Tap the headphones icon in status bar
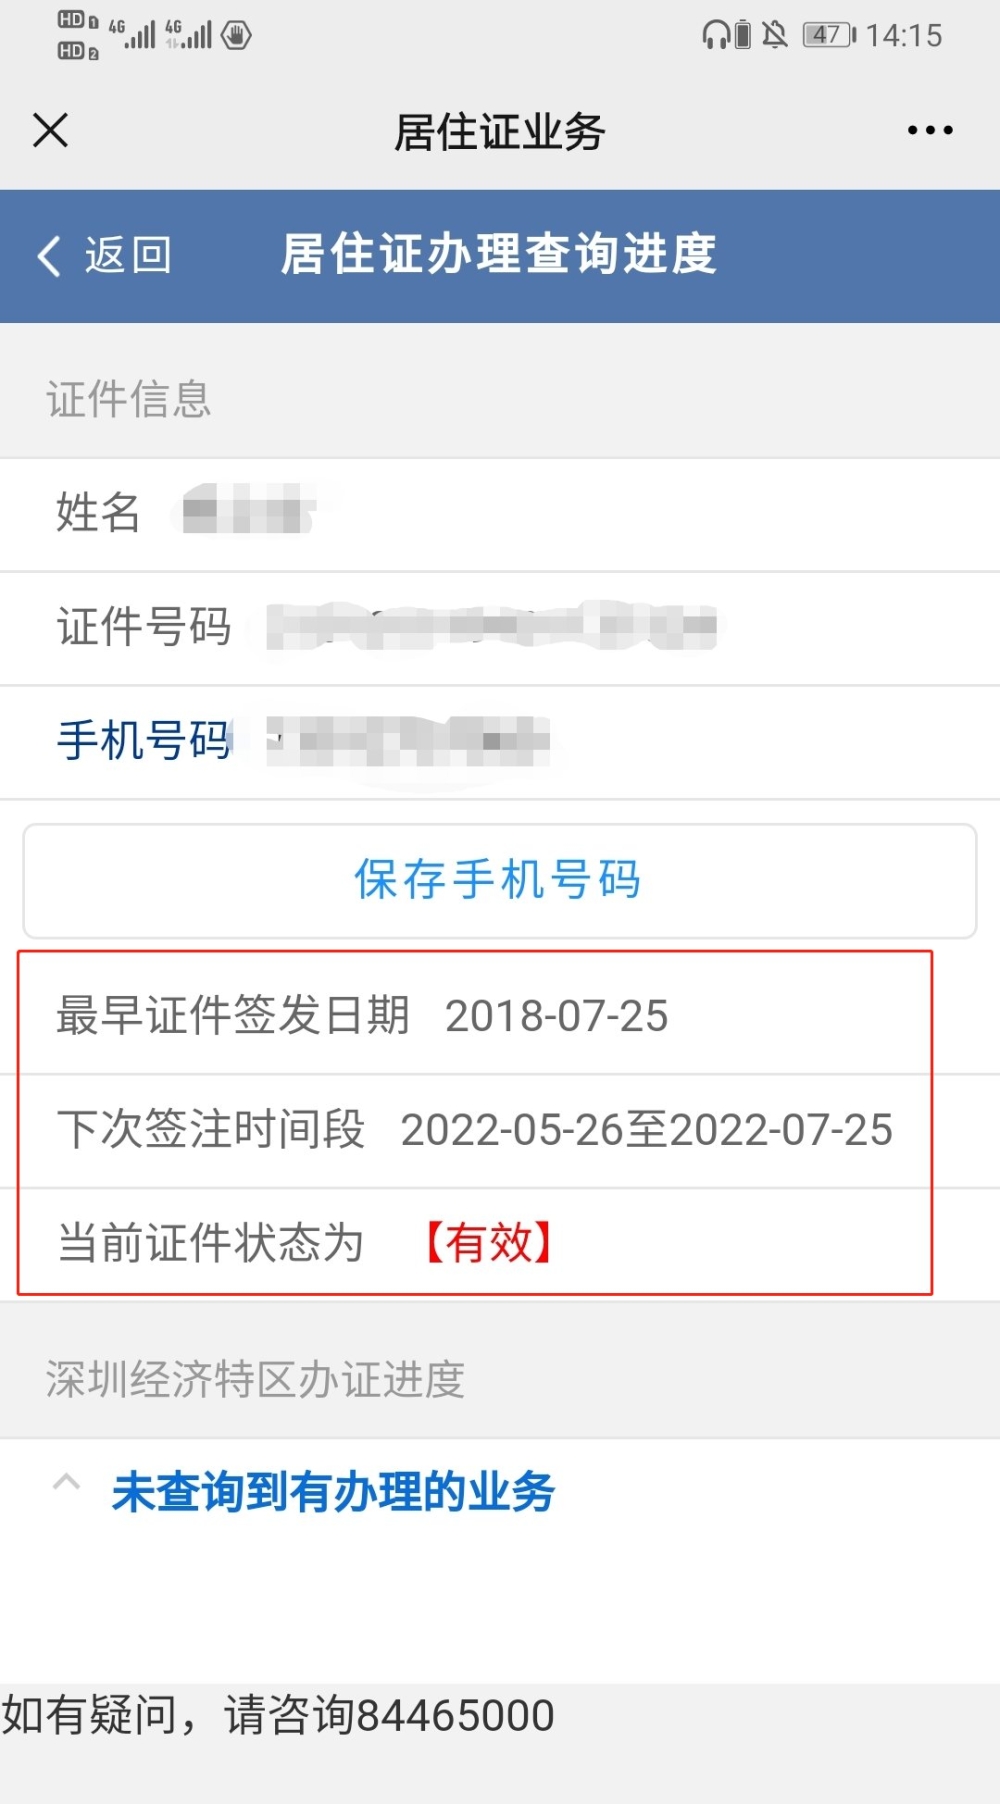 coord(716,35)
